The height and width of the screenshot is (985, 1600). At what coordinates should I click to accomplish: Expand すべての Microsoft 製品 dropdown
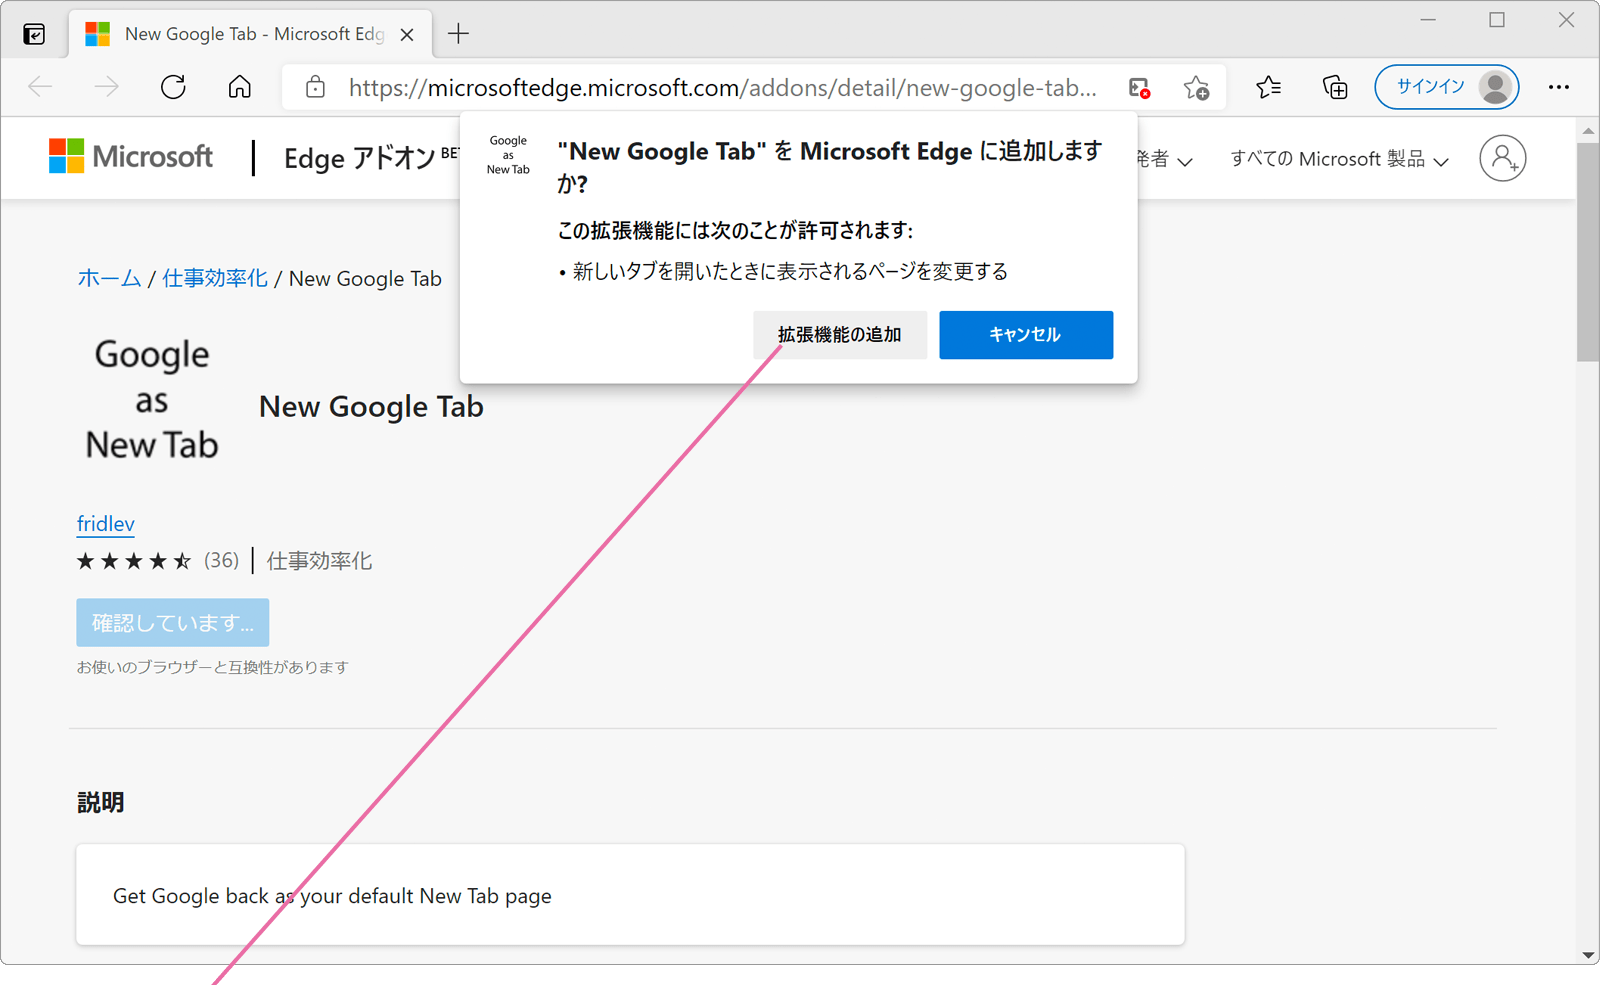[1339, 159]
